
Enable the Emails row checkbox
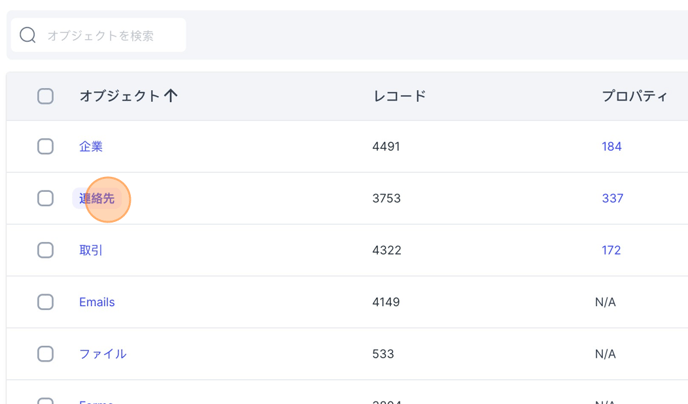tap(46, 302)
